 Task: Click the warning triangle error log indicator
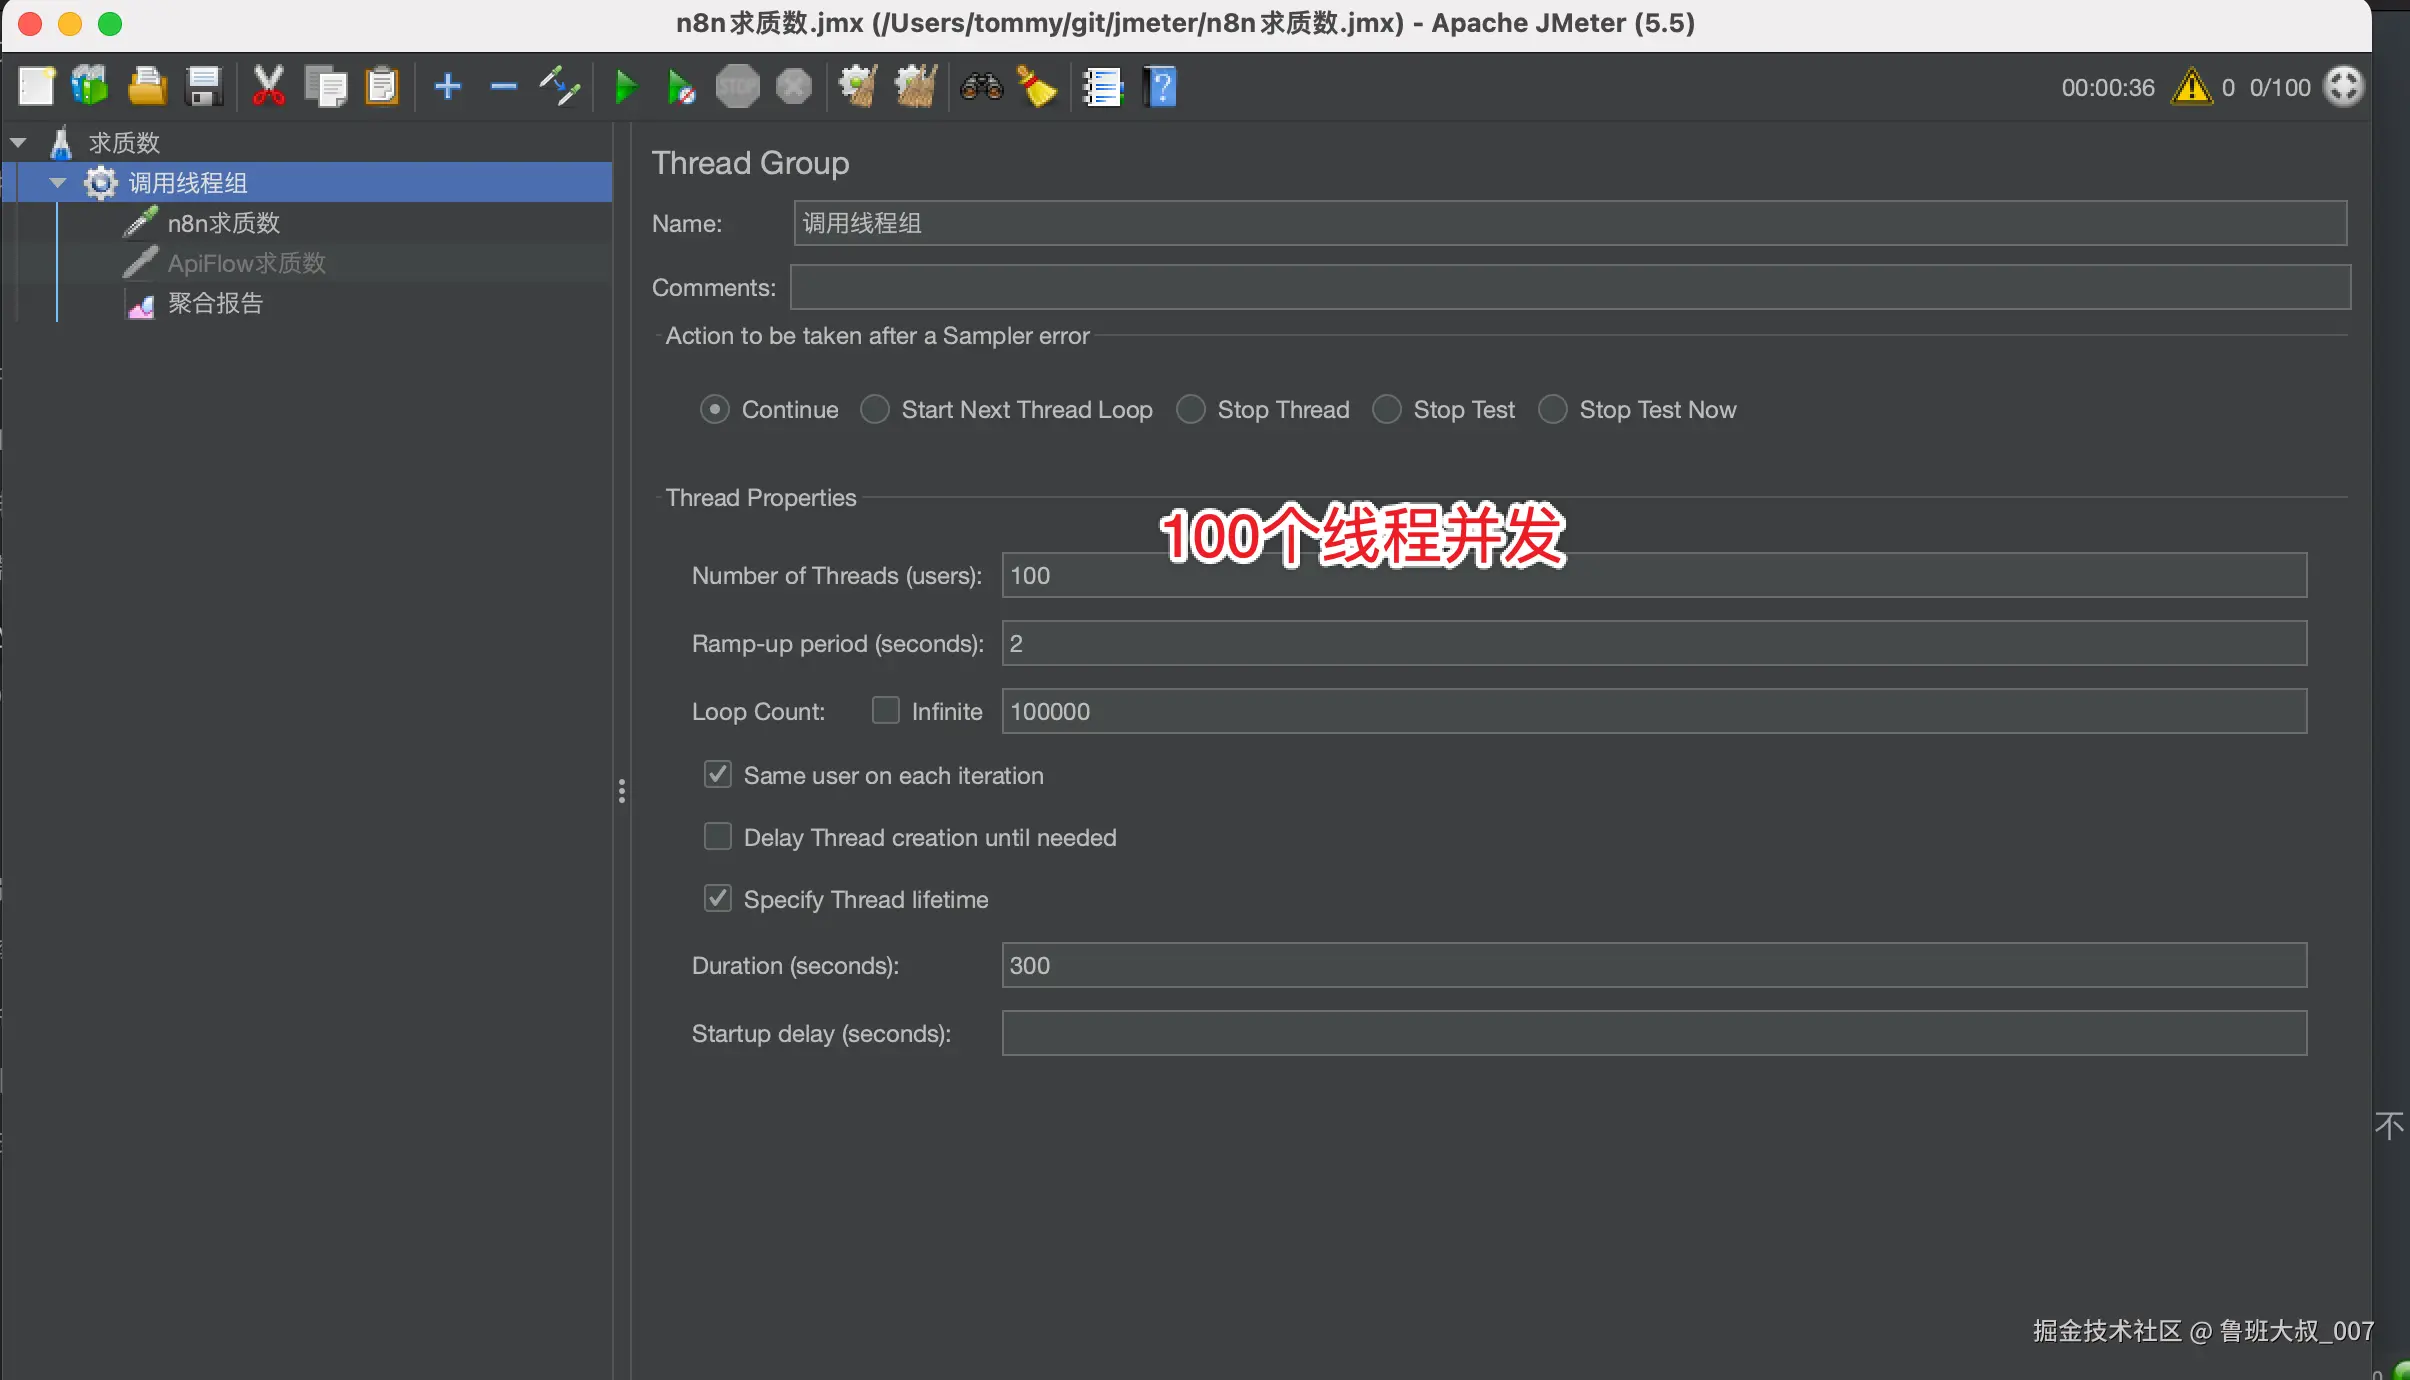pyautogui.click(x=2191, y=87)
